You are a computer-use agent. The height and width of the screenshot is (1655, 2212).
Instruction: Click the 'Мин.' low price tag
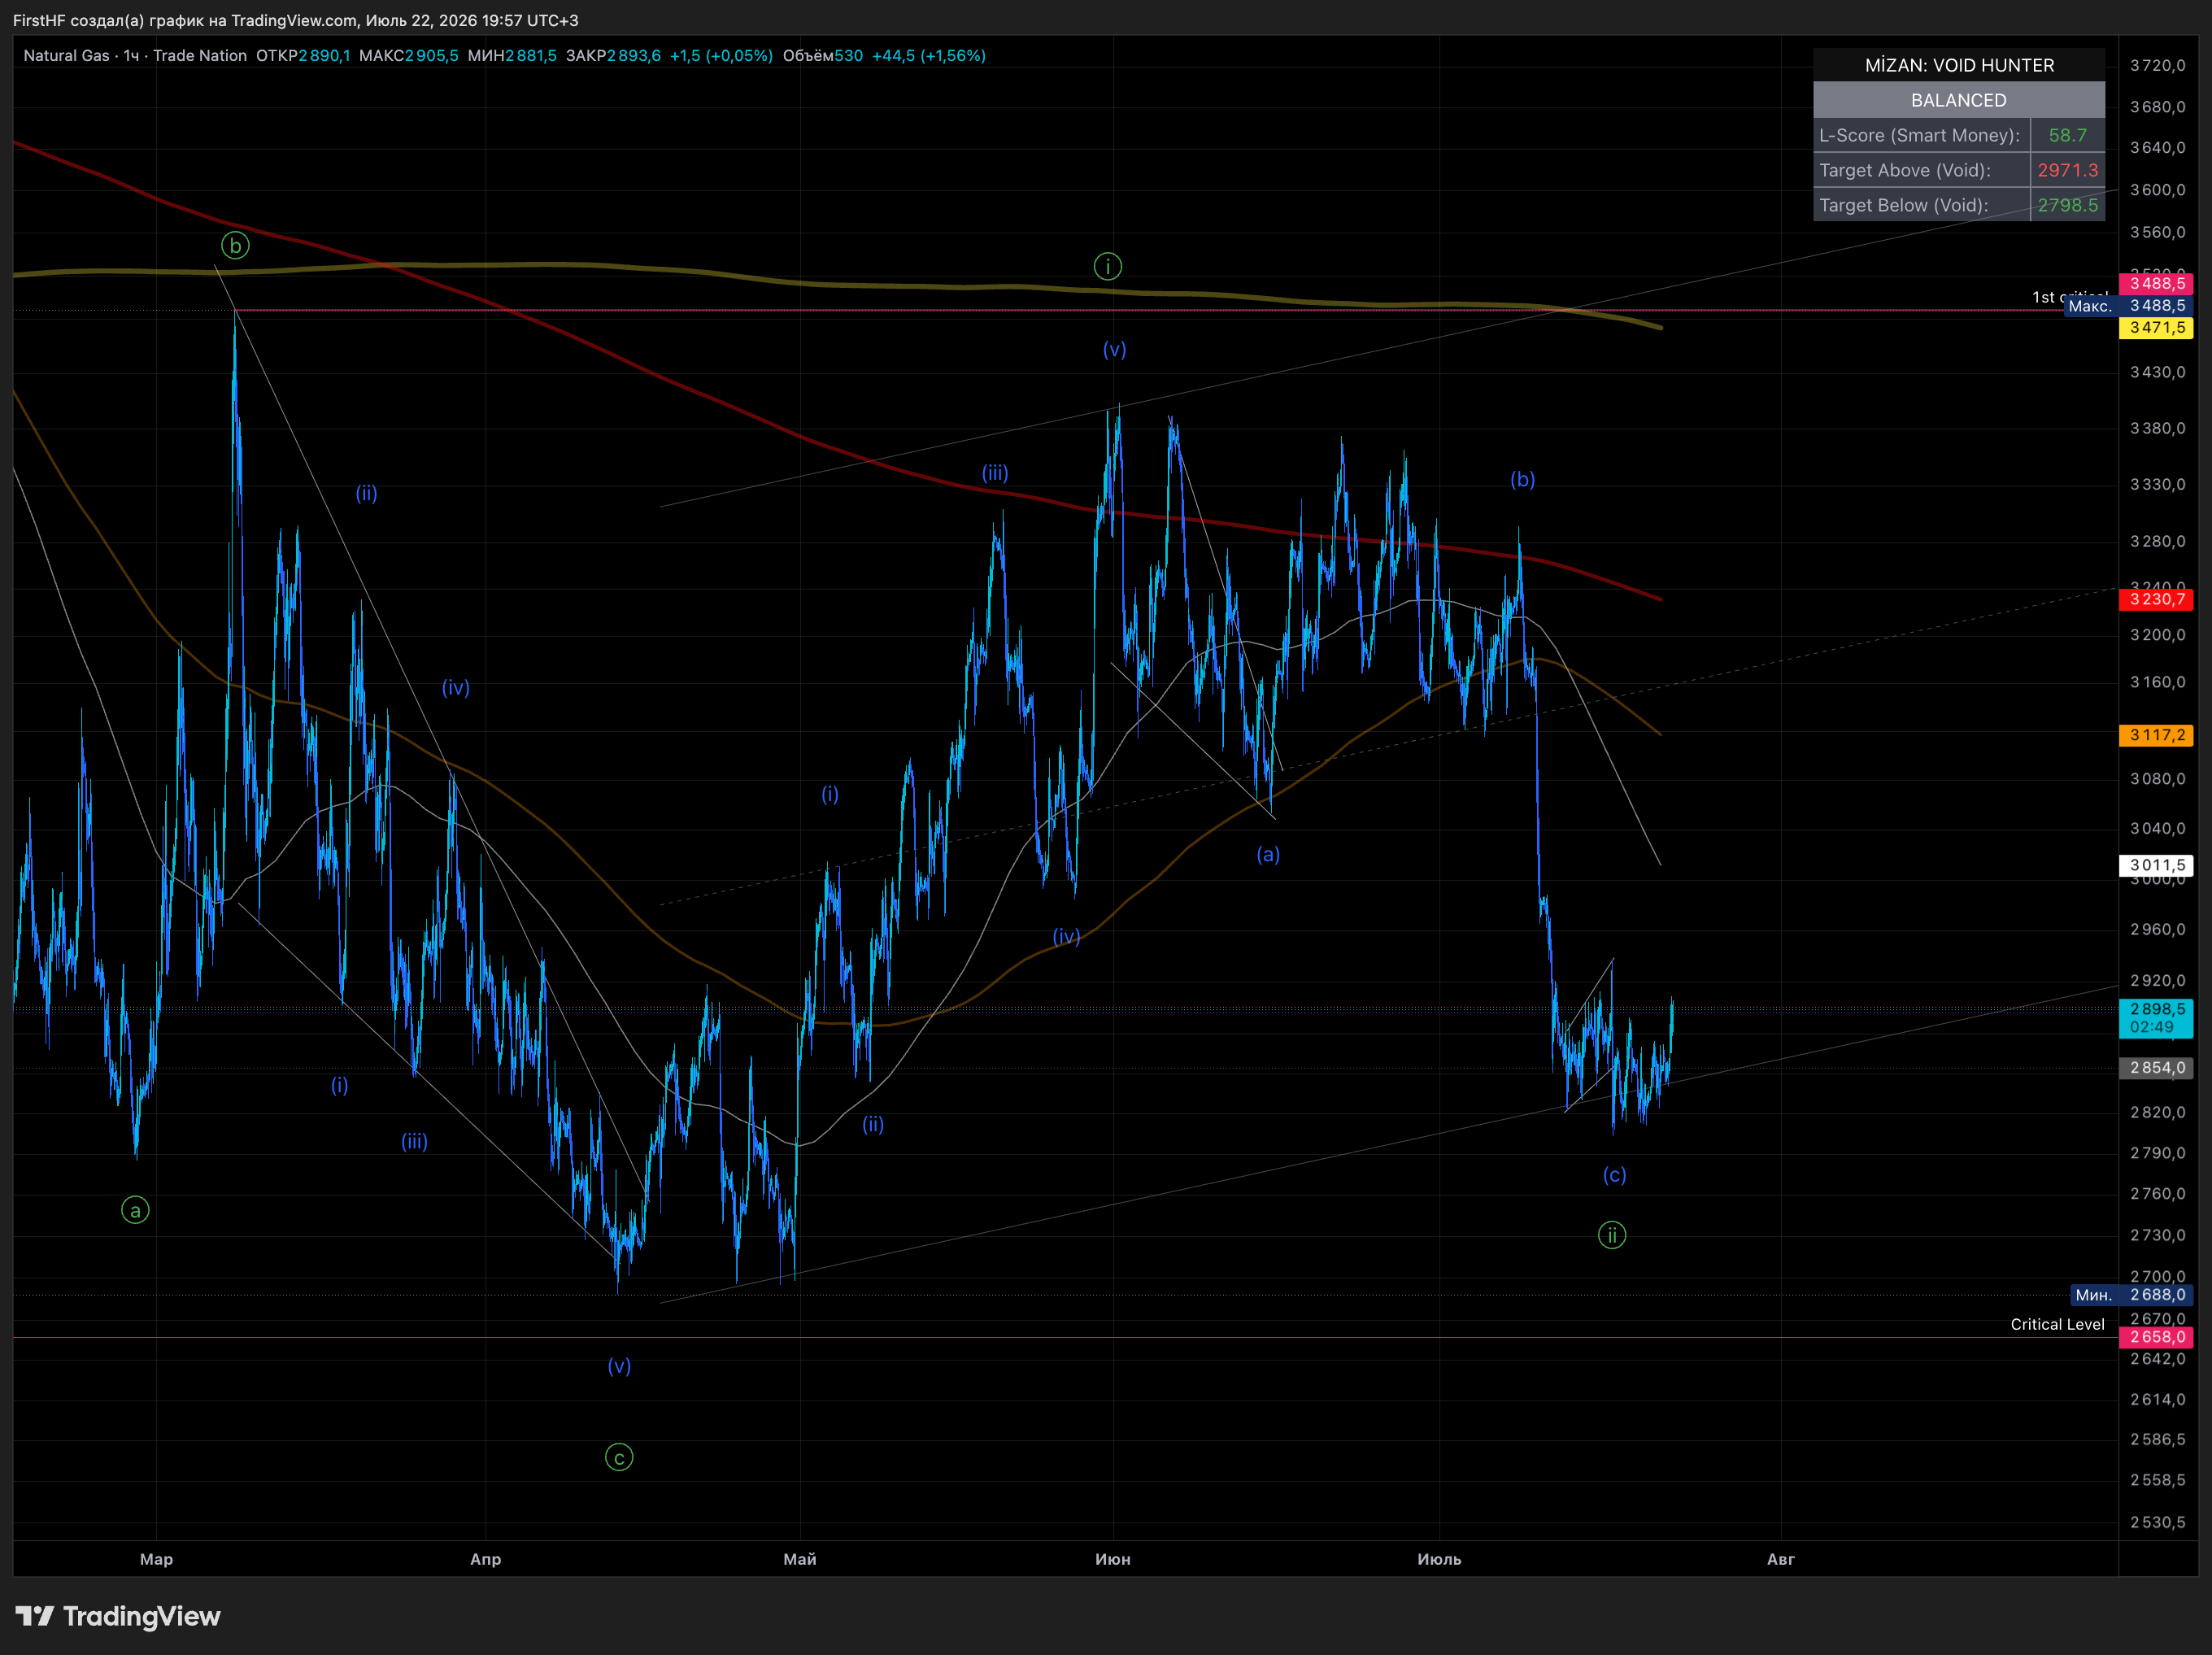tap(2094, 1295)
